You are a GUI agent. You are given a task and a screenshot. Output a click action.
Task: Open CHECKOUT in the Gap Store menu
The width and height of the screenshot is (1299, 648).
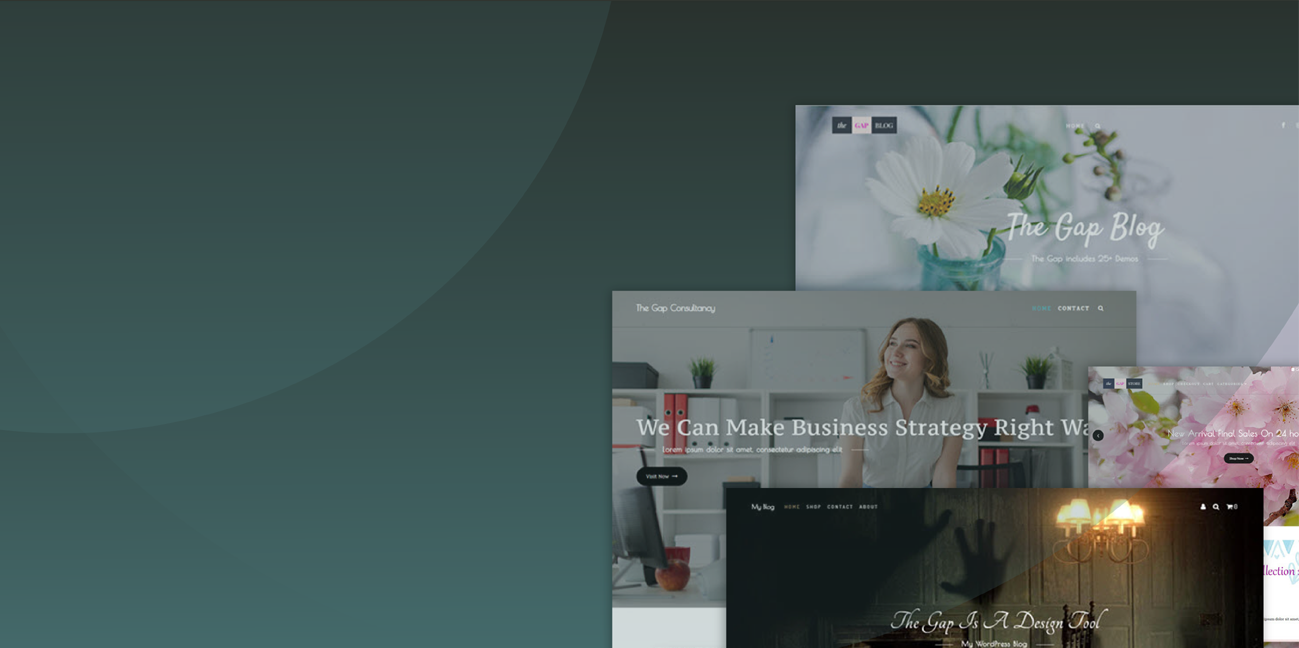tap(1188, 383)
